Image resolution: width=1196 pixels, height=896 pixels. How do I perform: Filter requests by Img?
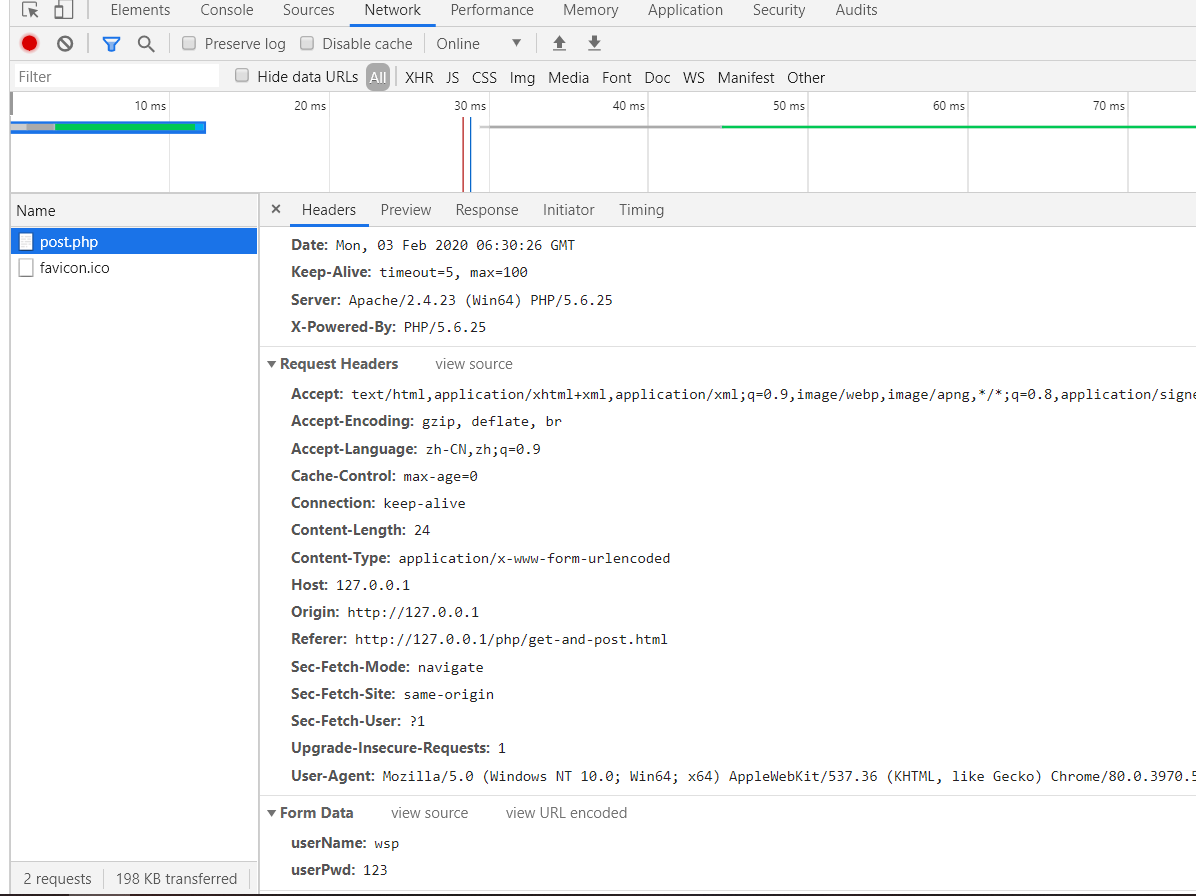(522, 77)
